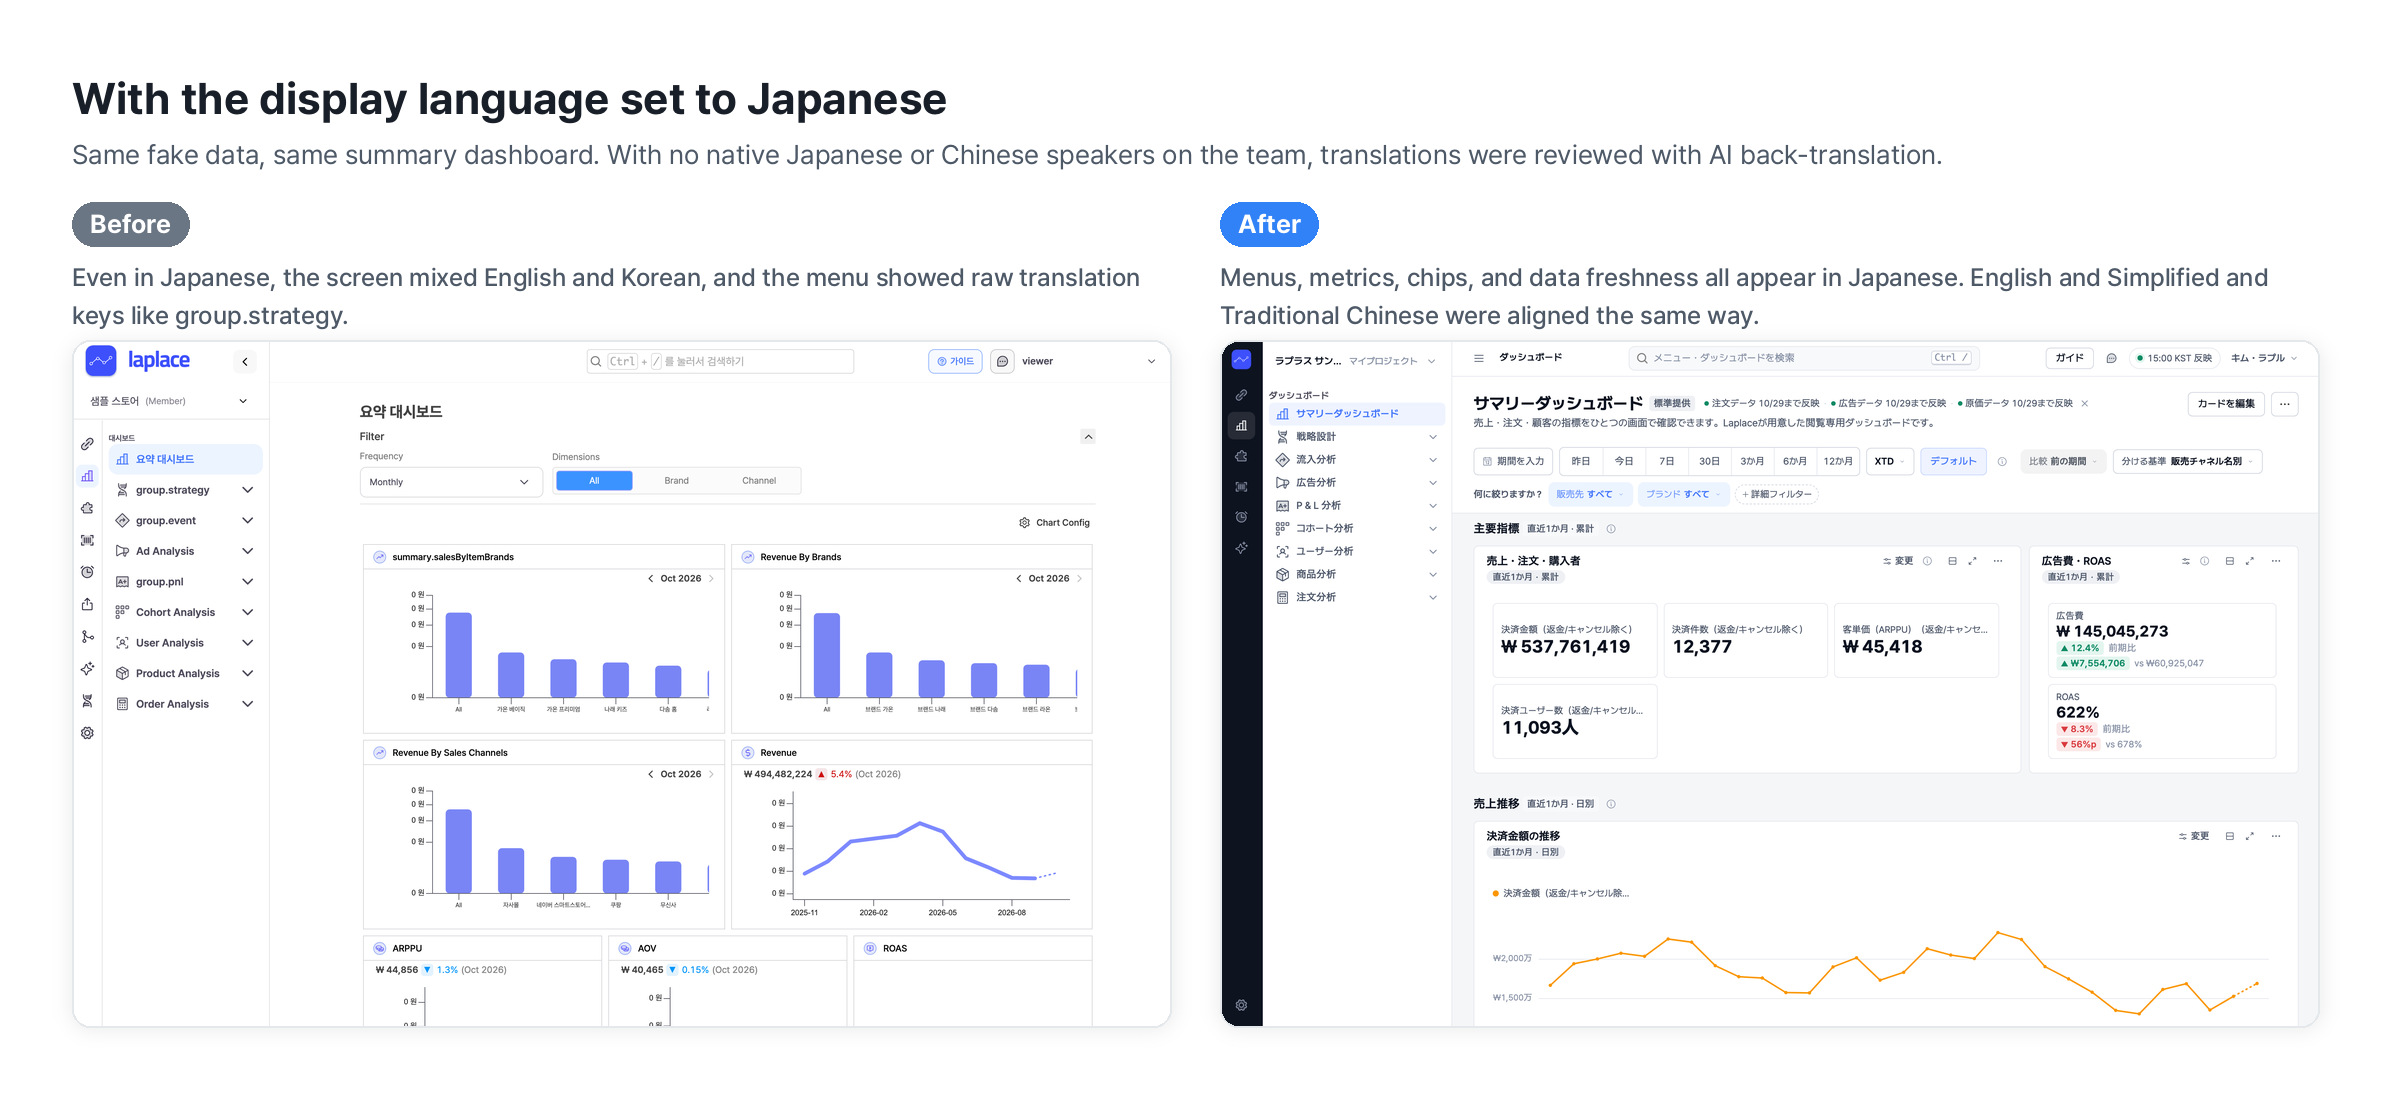Click the chat icon beside viewer
2392x1100 pixels.
click(1002, 362)
